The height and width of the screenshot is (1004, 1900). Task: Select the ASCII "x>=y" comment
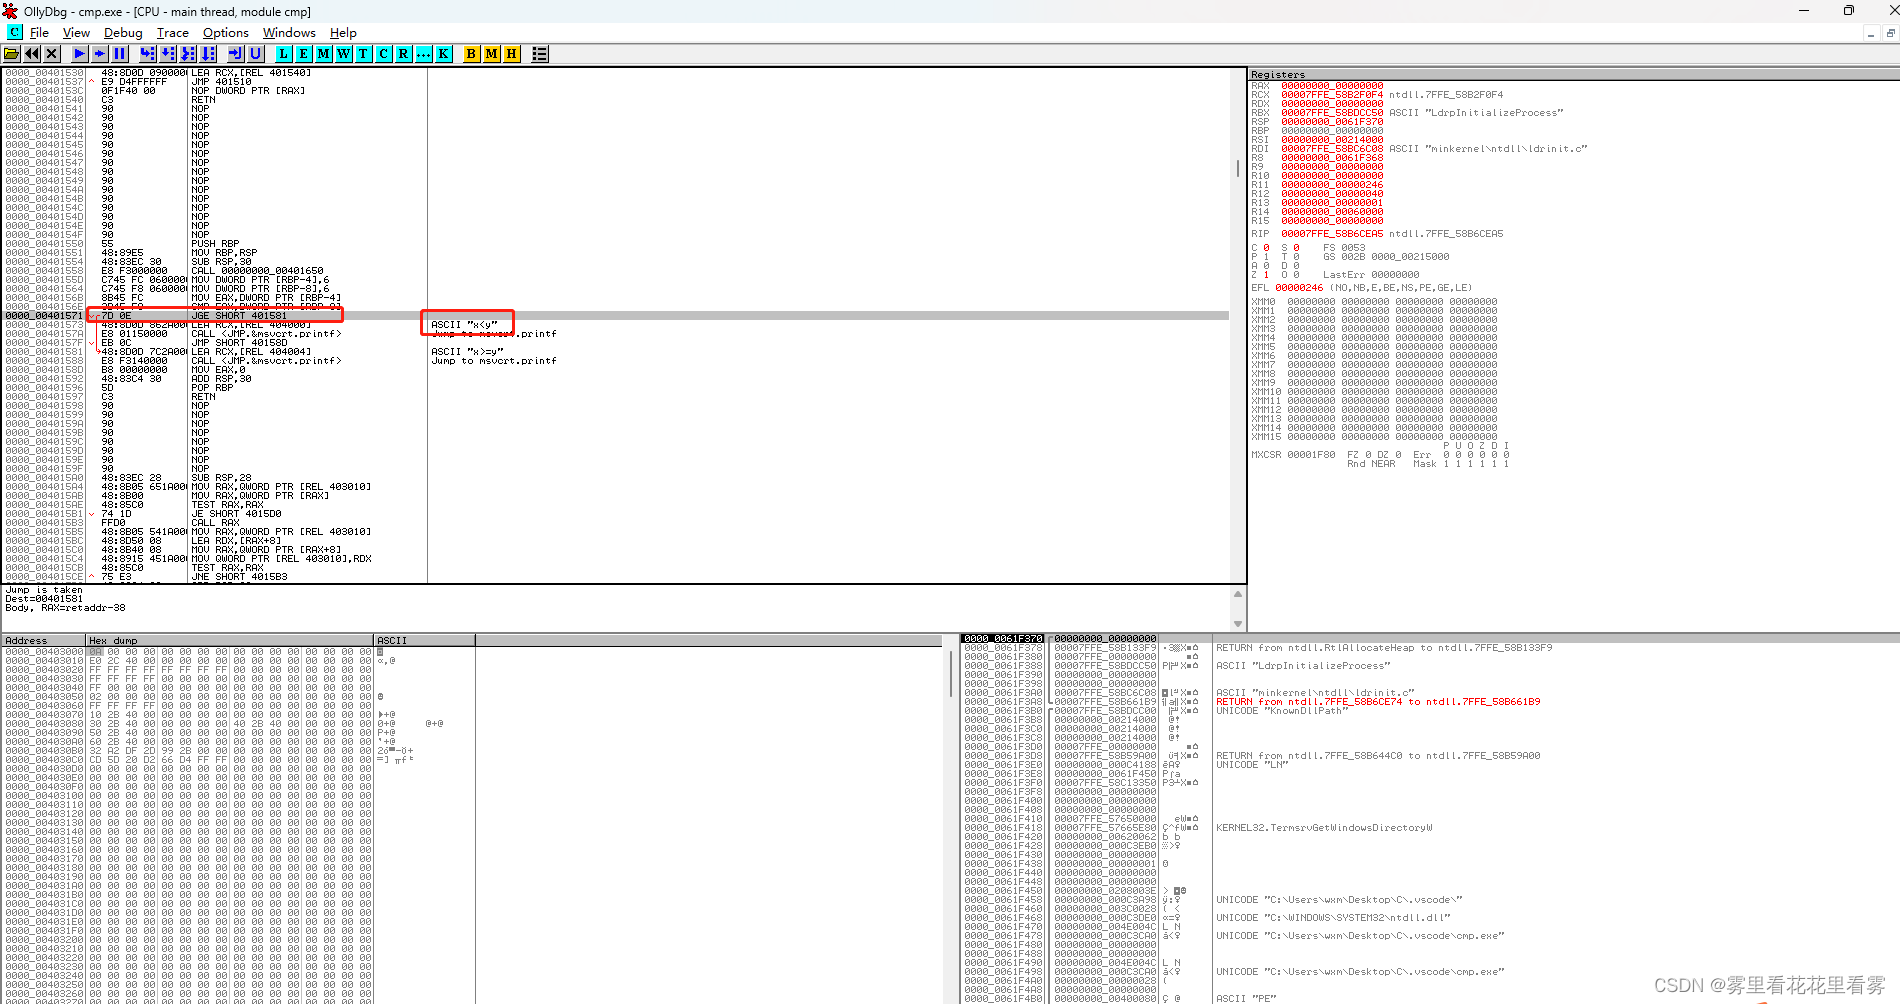[467, 352]
